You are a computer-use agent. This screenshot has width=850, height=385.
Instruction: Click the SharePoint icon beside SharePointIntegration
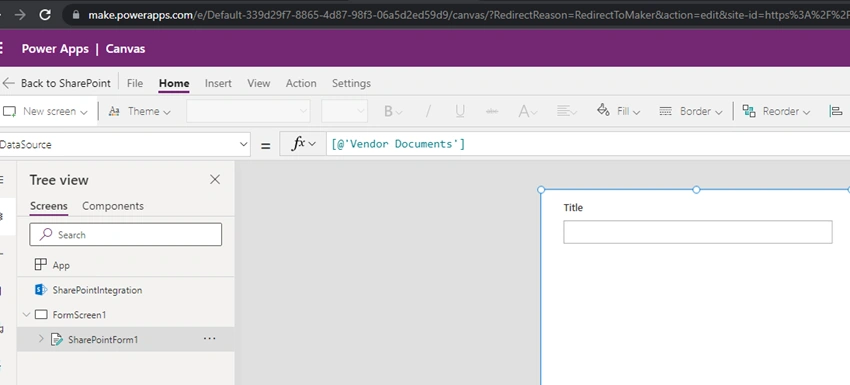[x=41, y=290]
